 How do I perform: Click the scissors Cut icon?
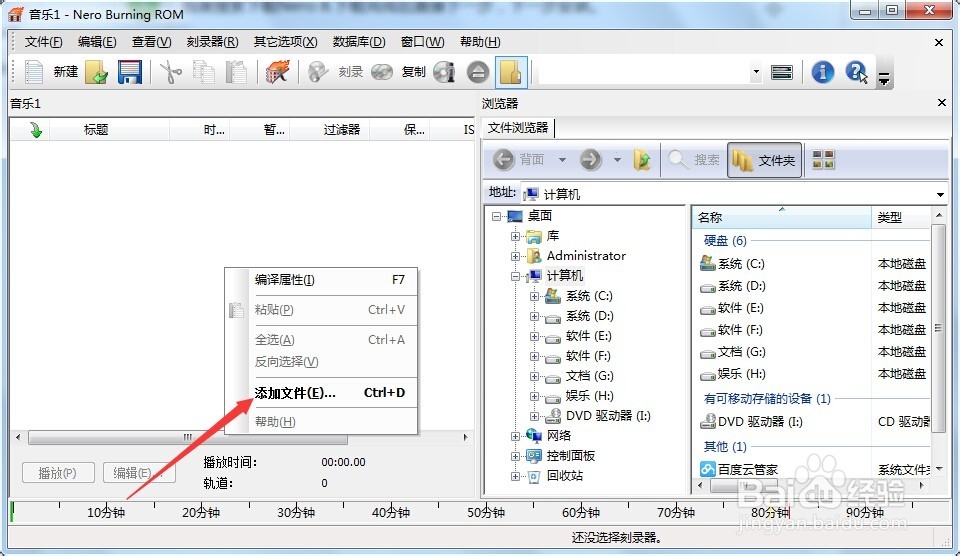[170, 72]
